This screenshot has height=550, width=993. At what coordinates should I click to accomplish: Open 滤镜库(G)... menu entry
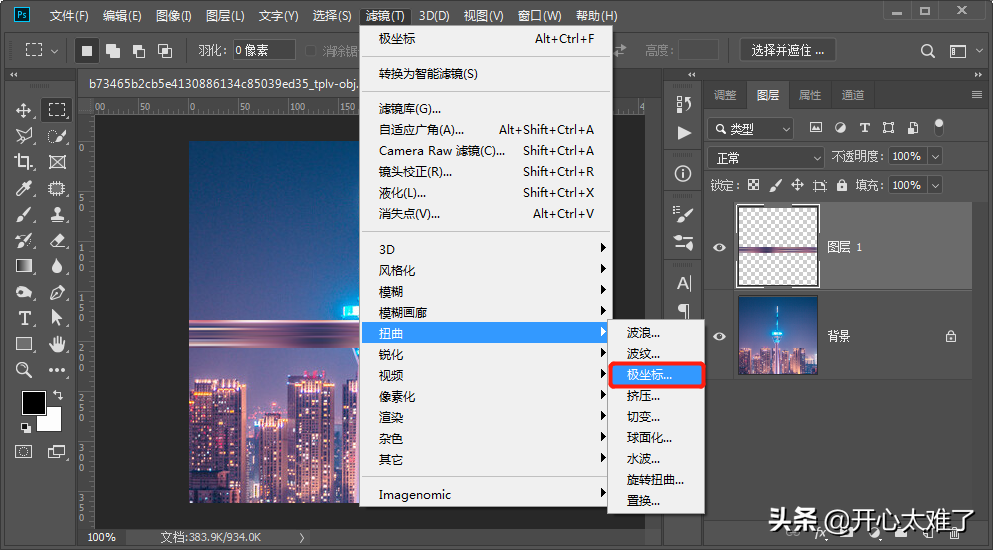pos(486,109)
